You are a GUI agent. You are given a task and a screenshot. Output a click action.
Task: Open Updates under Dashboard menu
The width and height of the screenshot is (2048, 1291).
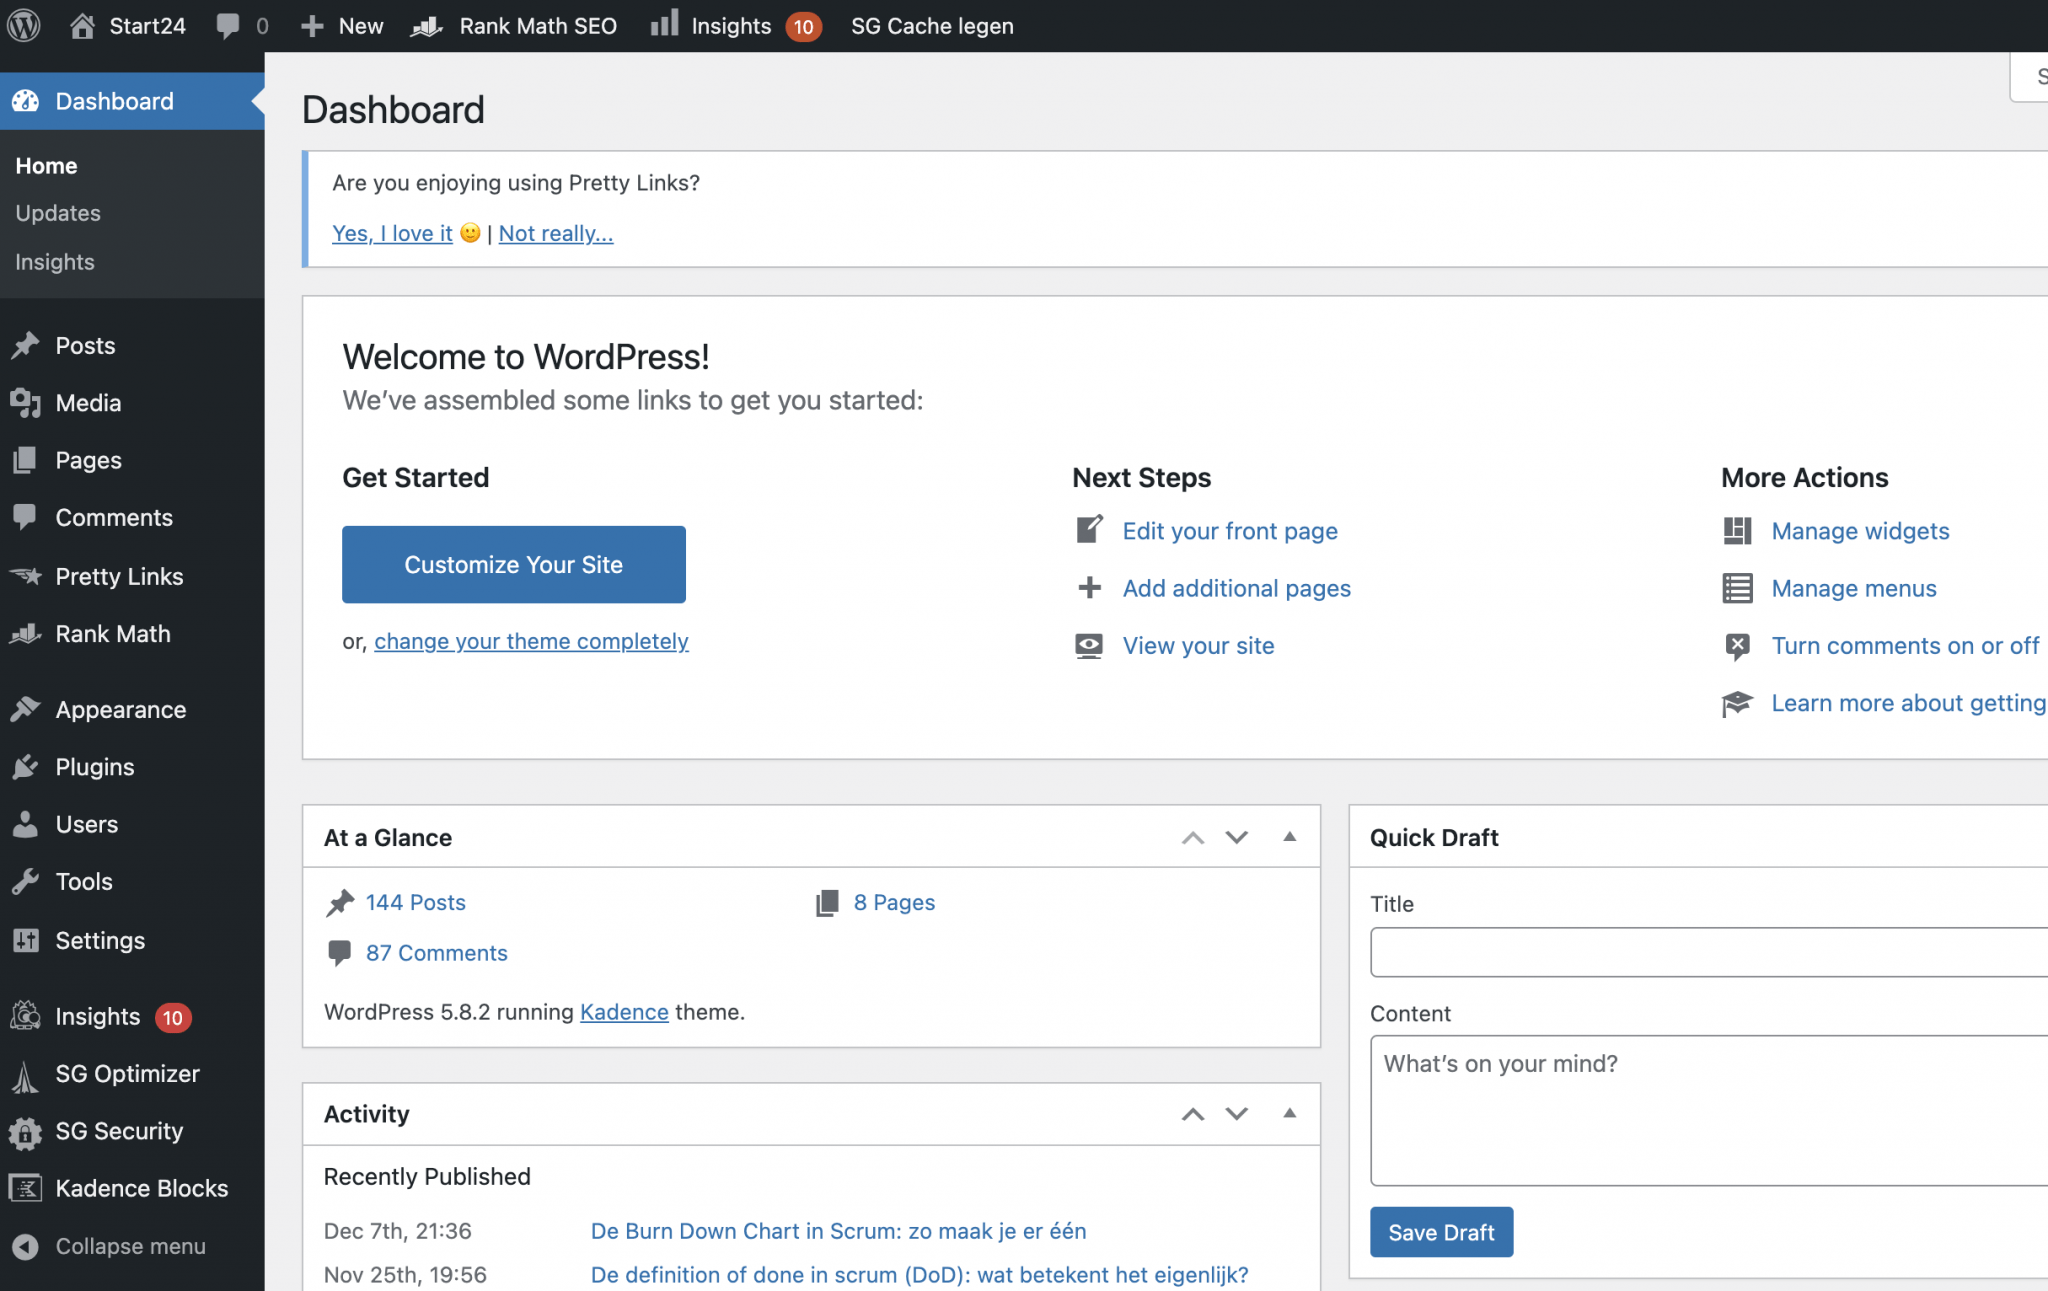(57, 213)
